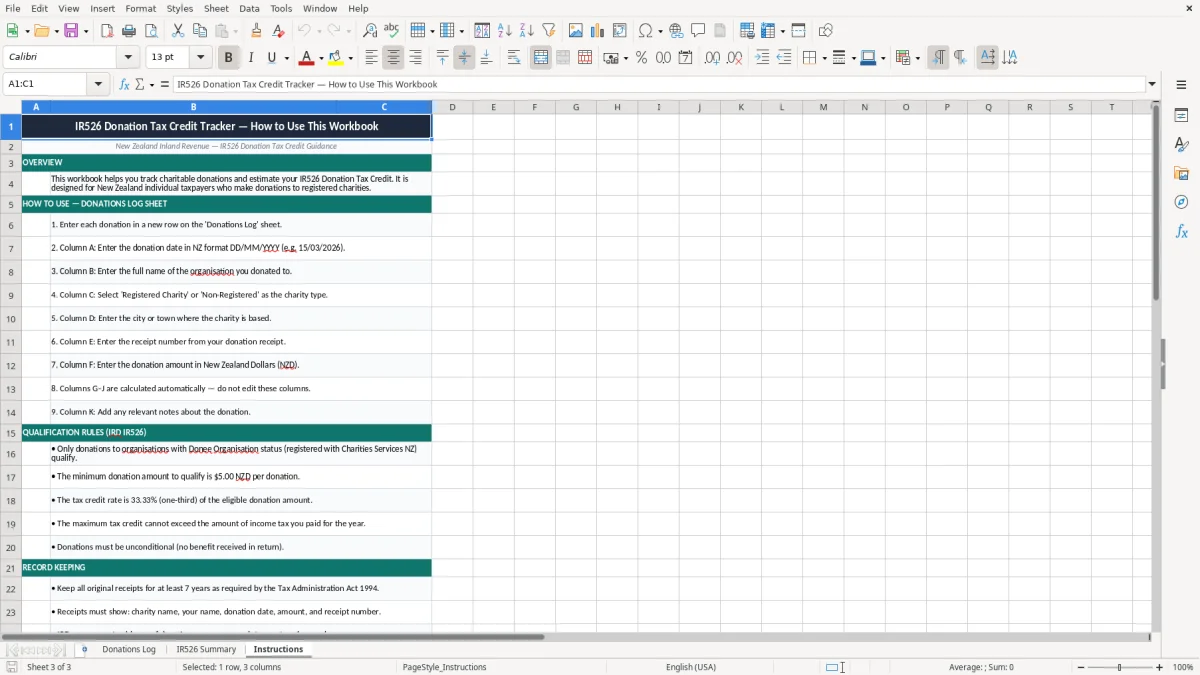Click the AutoFilter funnel icon
This screenshot has width=1200, height=675.
[549, 31]
